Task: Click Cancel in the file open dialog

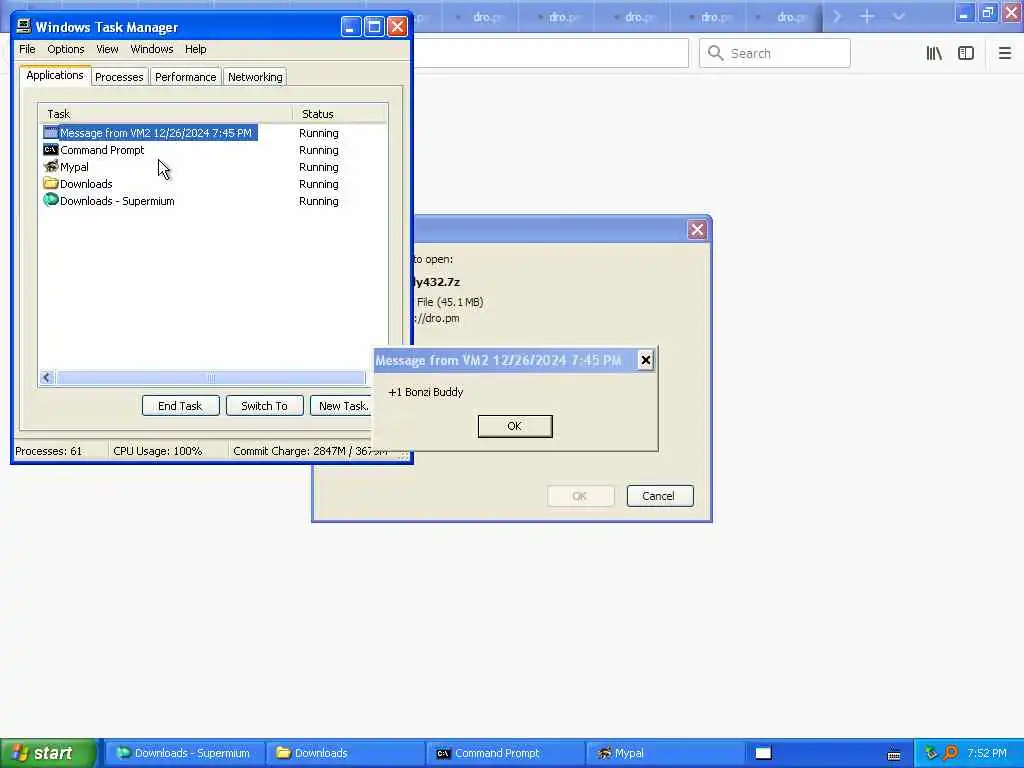Action: [x=660, y=496]
